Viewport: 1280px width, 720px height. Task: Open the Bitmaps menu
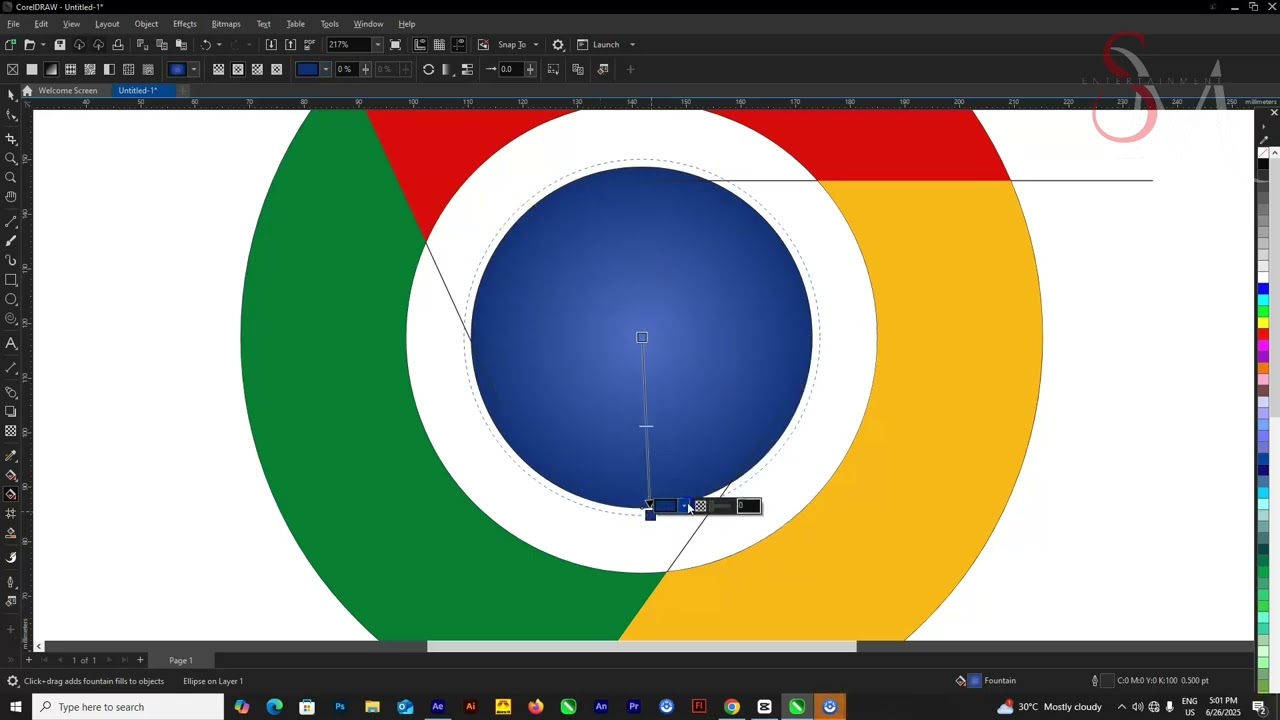(x=226, y=24)
